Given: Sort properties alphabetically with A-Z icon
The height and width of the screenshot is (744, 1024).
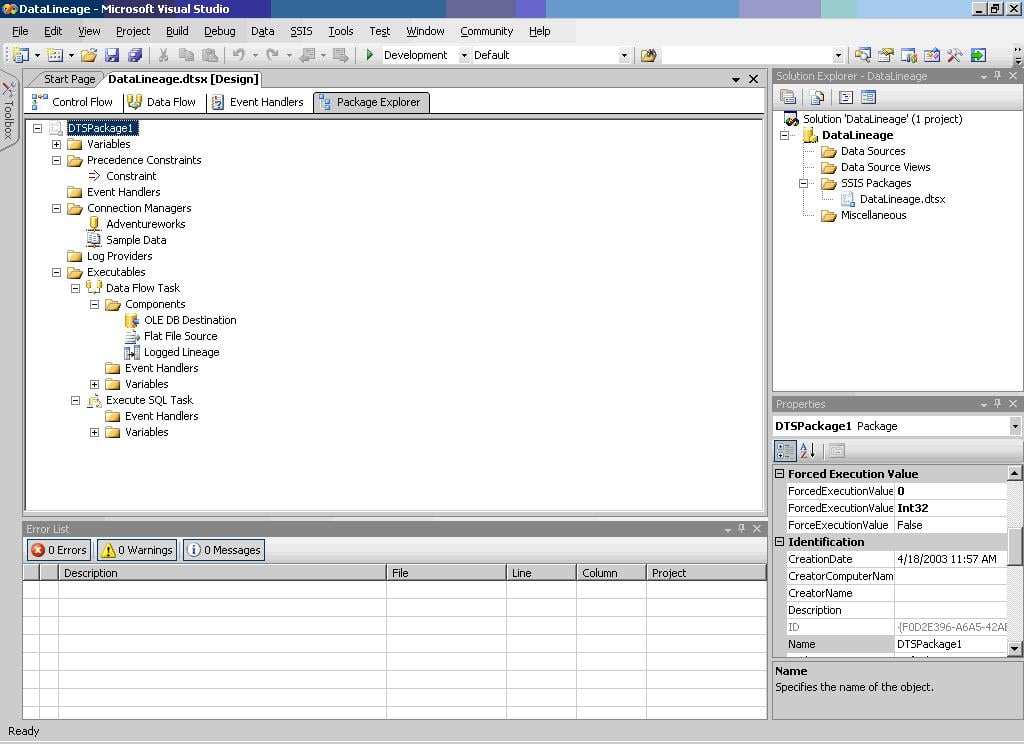Looking at the screenshot, I should click(808, 450).
